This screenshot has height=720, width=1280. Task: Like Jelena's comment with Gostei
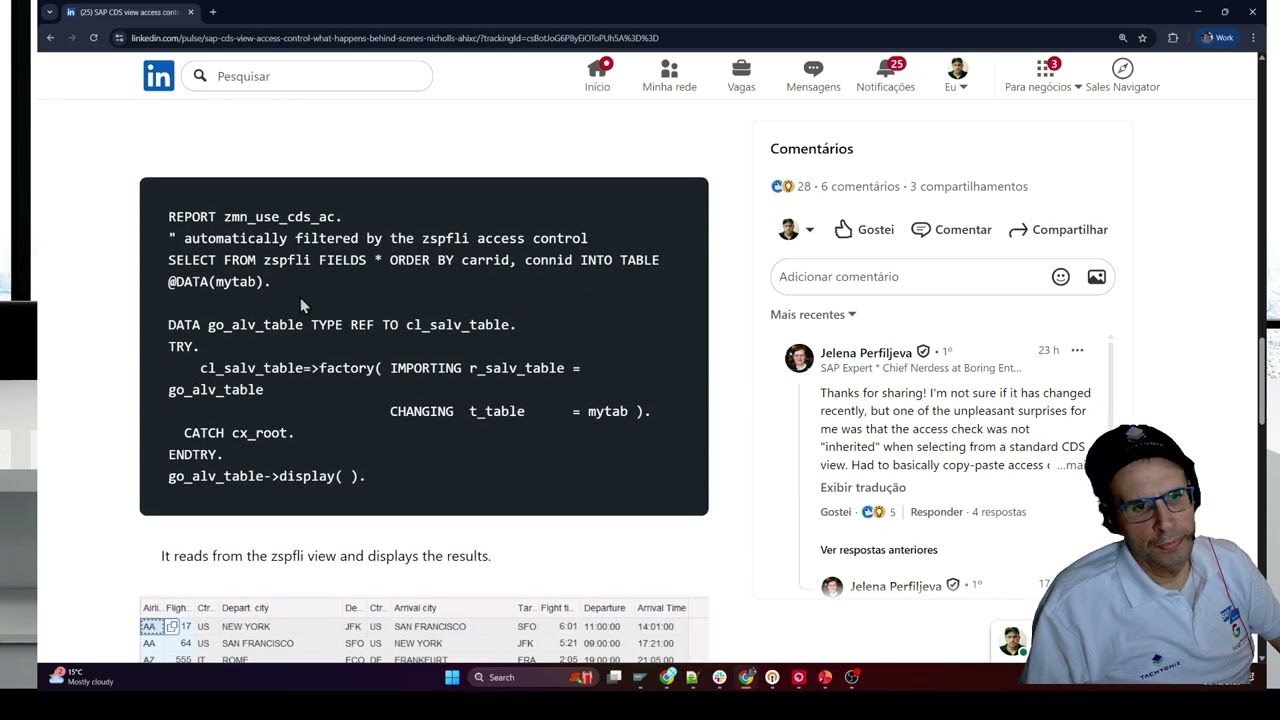pyautogui.click(x=835, y=512)
